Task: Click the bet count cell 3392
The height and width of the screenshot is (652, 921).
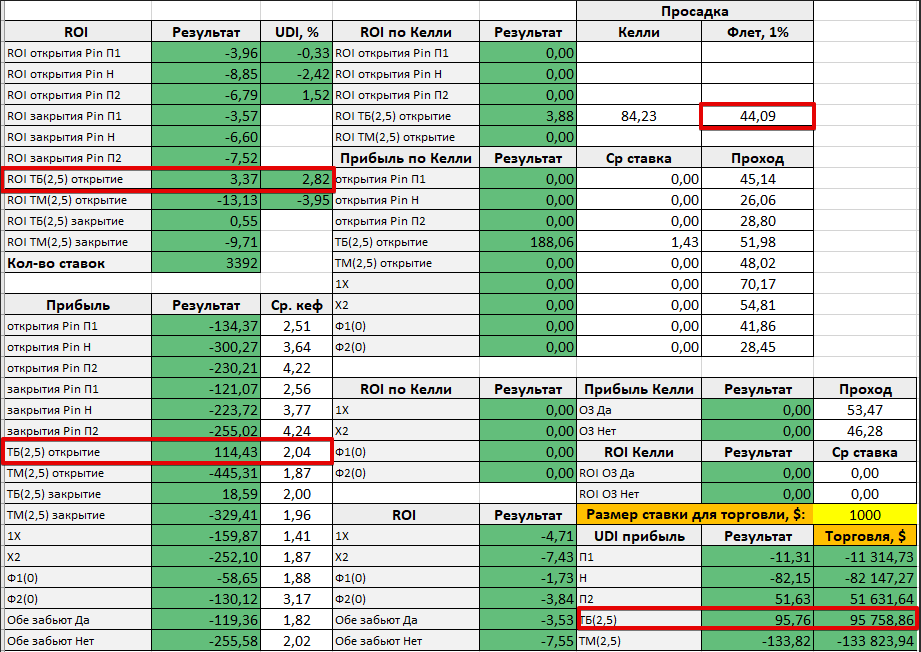Action: point(206,263)
